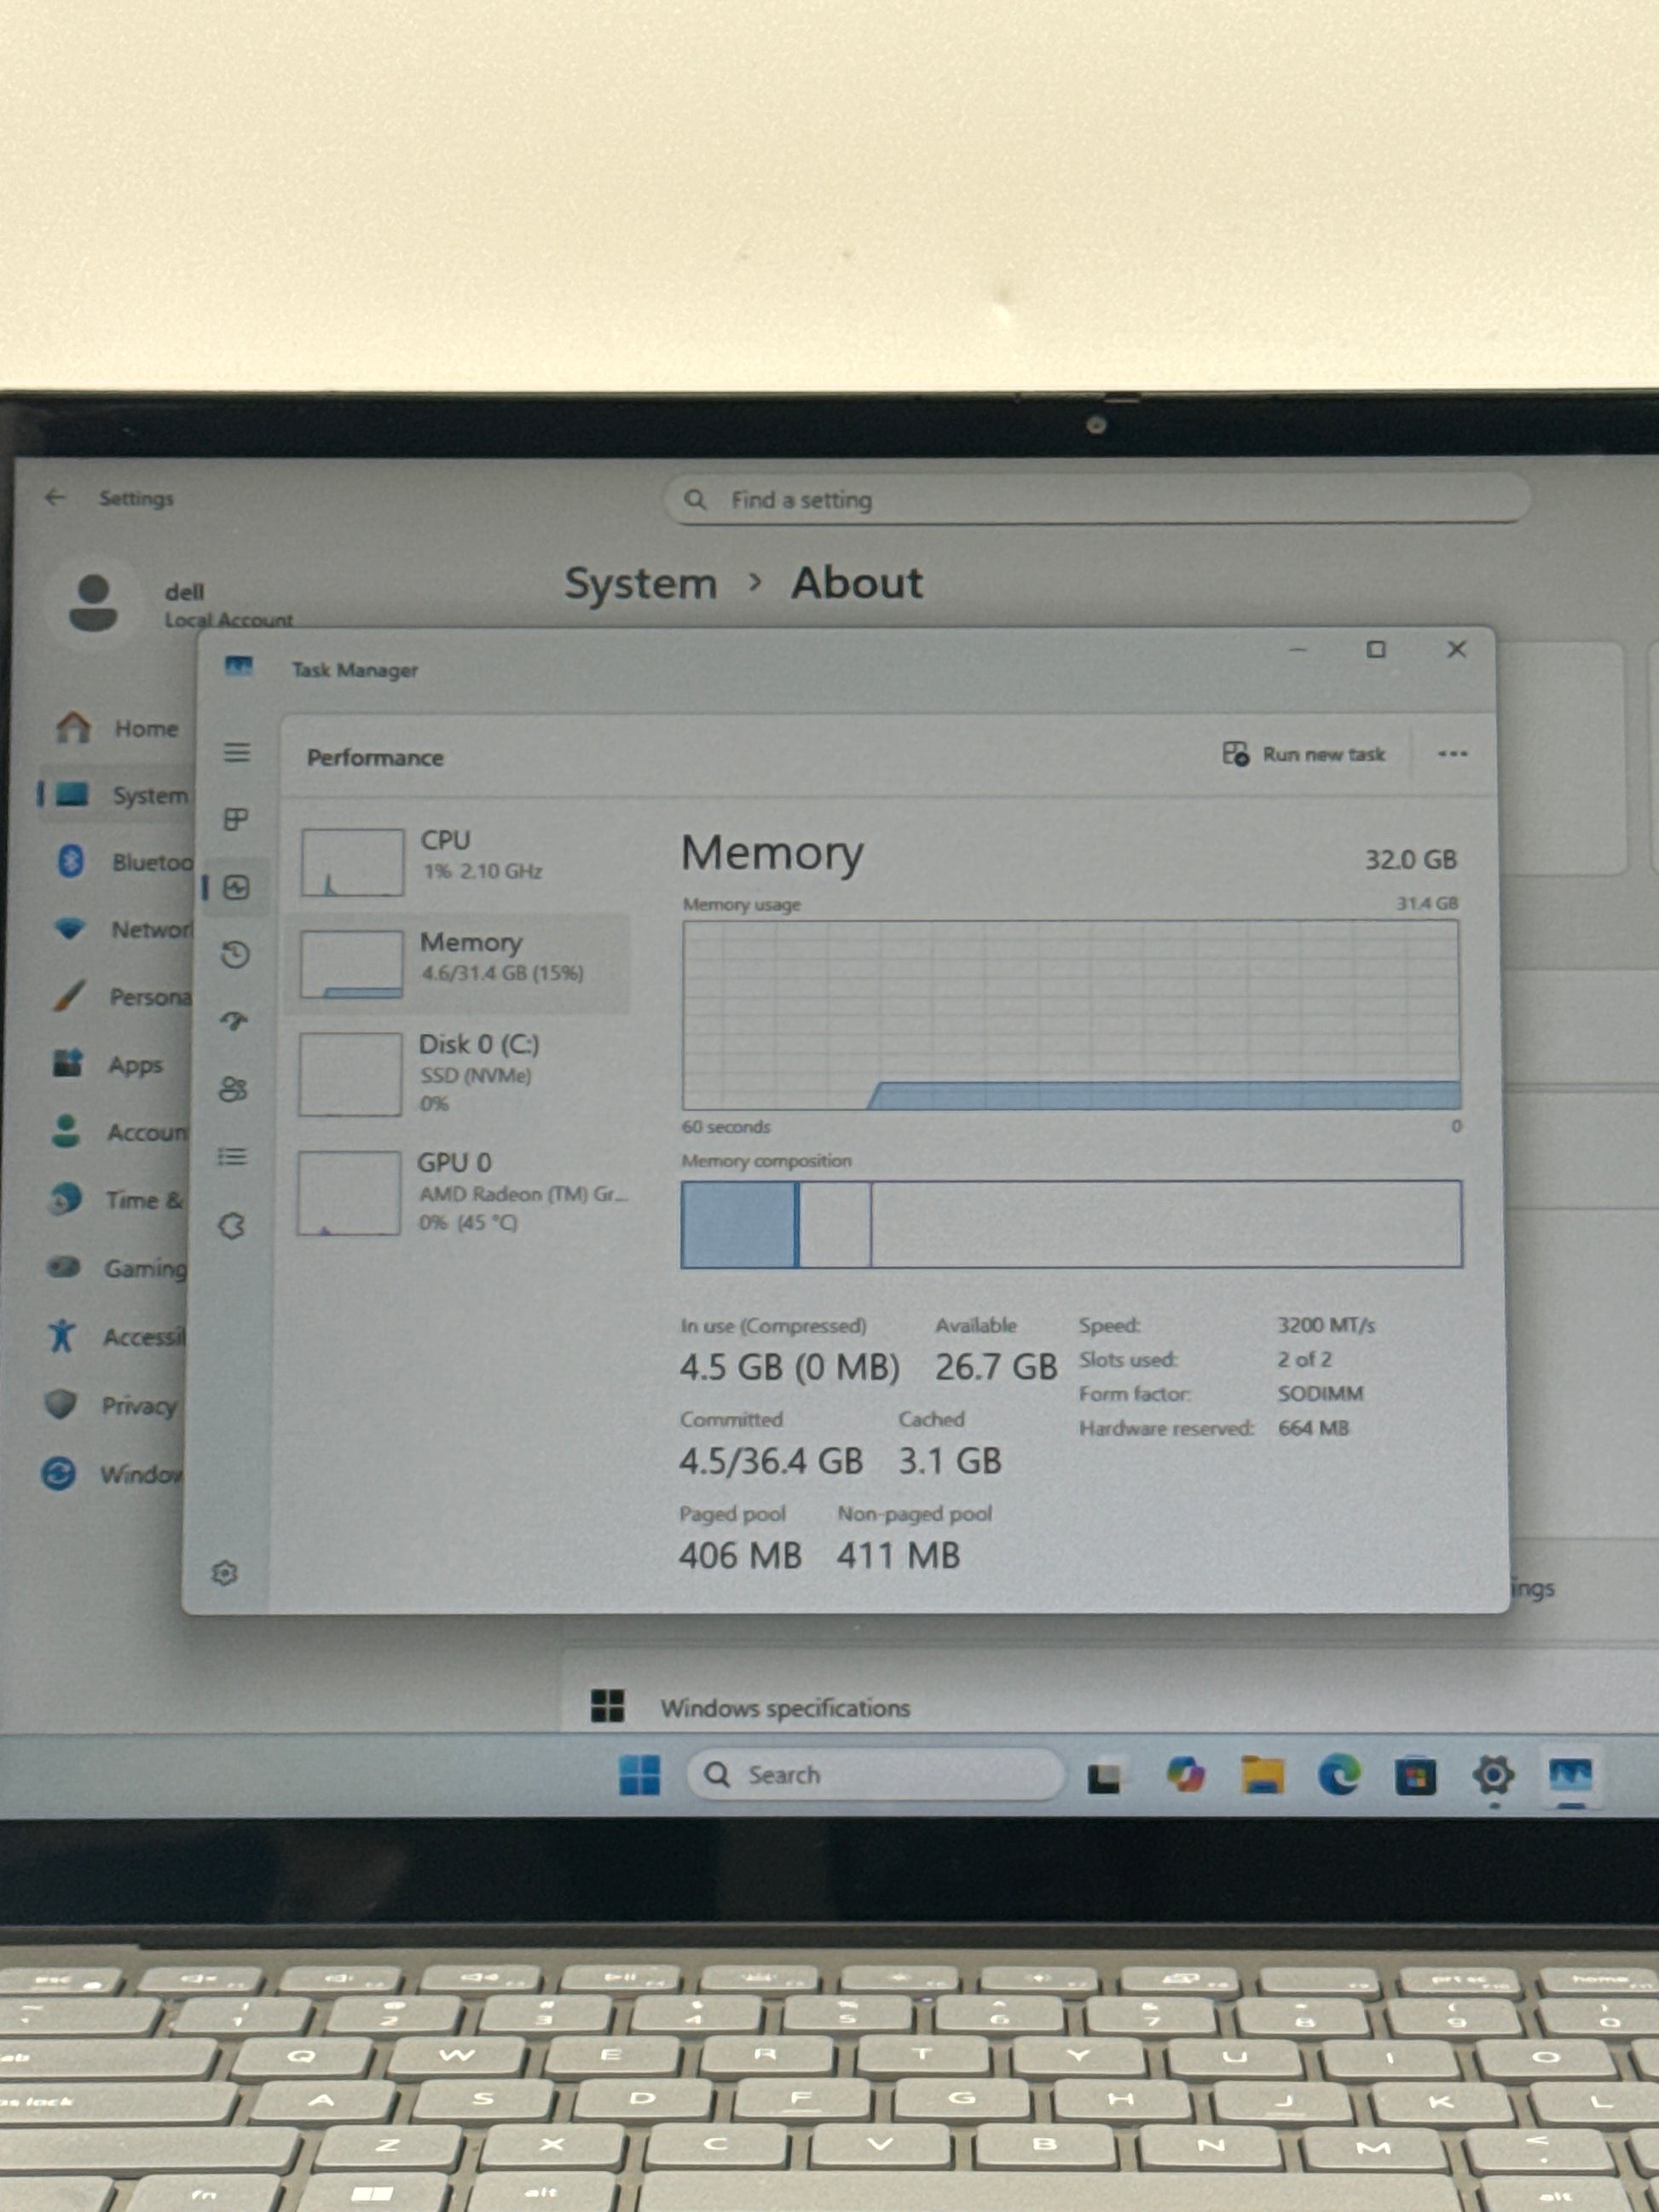Open the three-dot more options menu

[x=1452, y=754]
